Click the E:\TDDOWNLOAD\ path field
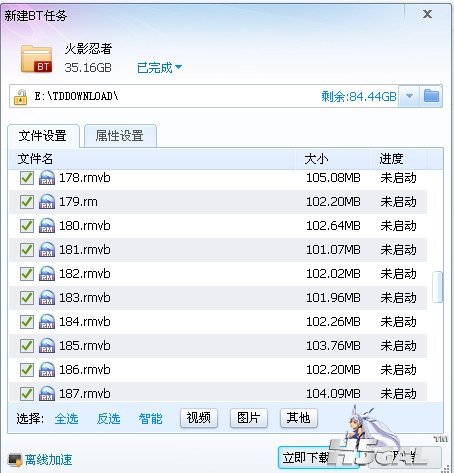Screen dimensions: 454x473 (203, 96)
